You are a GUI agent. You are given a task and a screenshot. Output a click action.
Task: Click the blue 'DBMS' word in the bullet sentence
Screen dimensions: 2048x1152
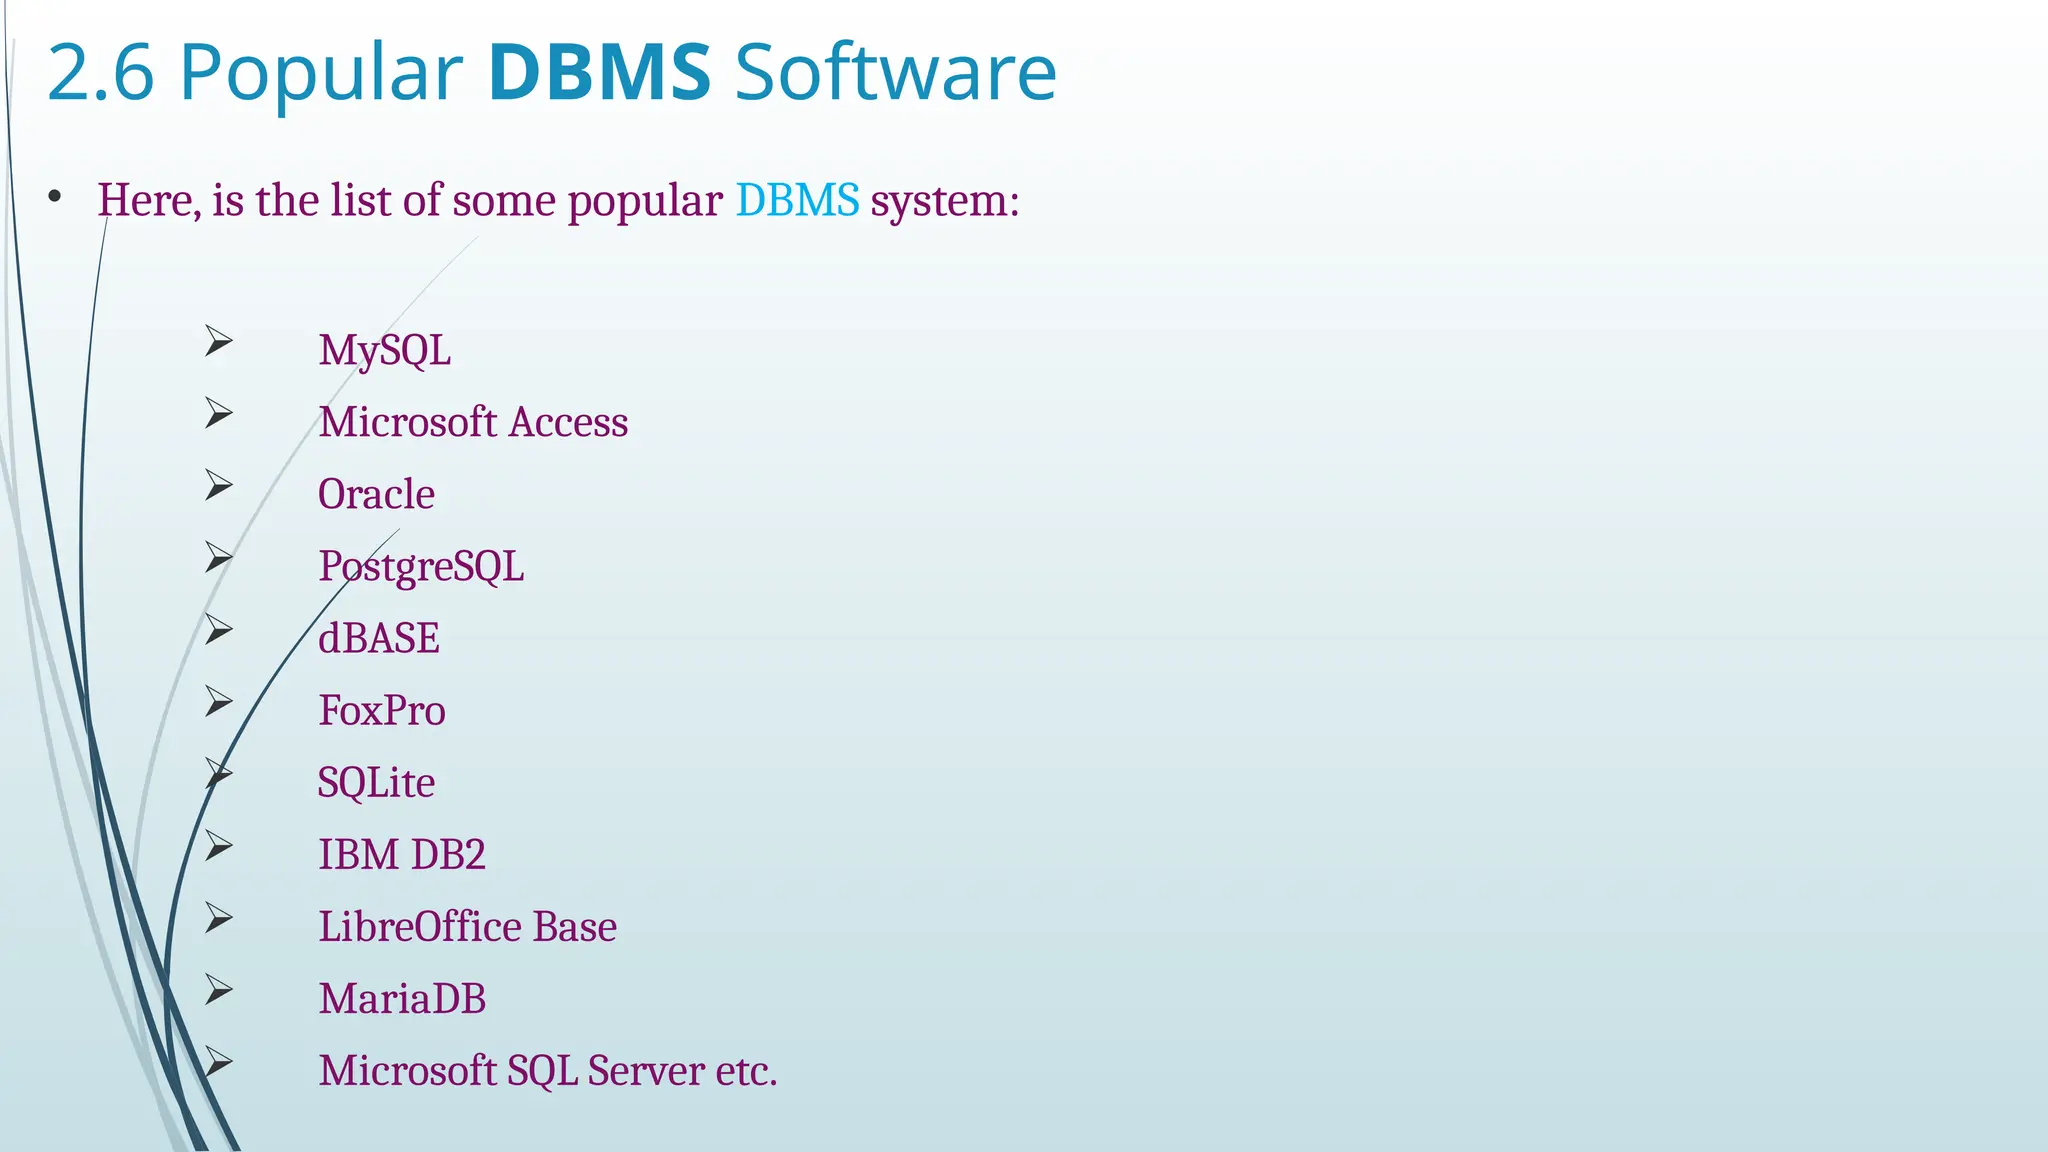pos(797,200)
